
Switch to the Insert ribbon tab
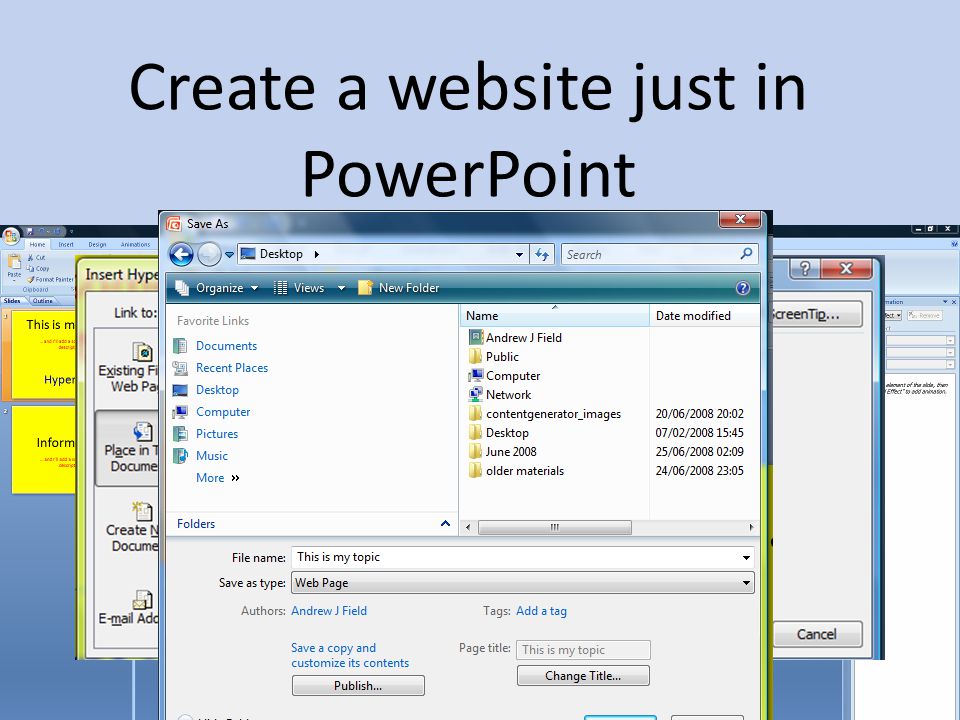coord(66,244)
